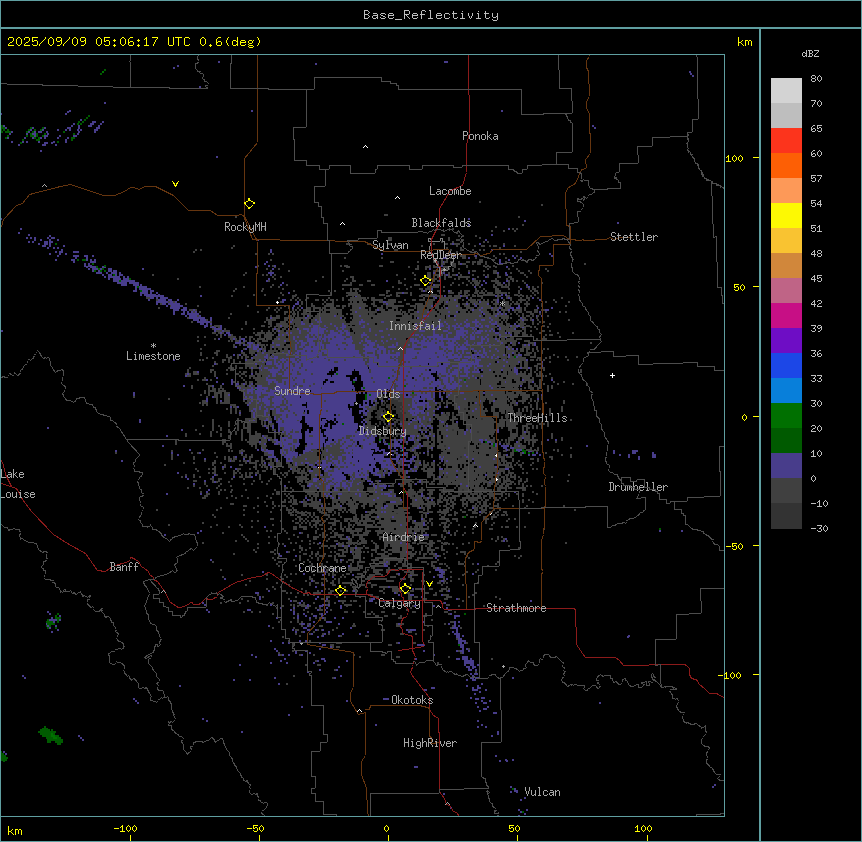862x842 pixels.
Task: Click the legend value -30
Action: coord(819,528)
